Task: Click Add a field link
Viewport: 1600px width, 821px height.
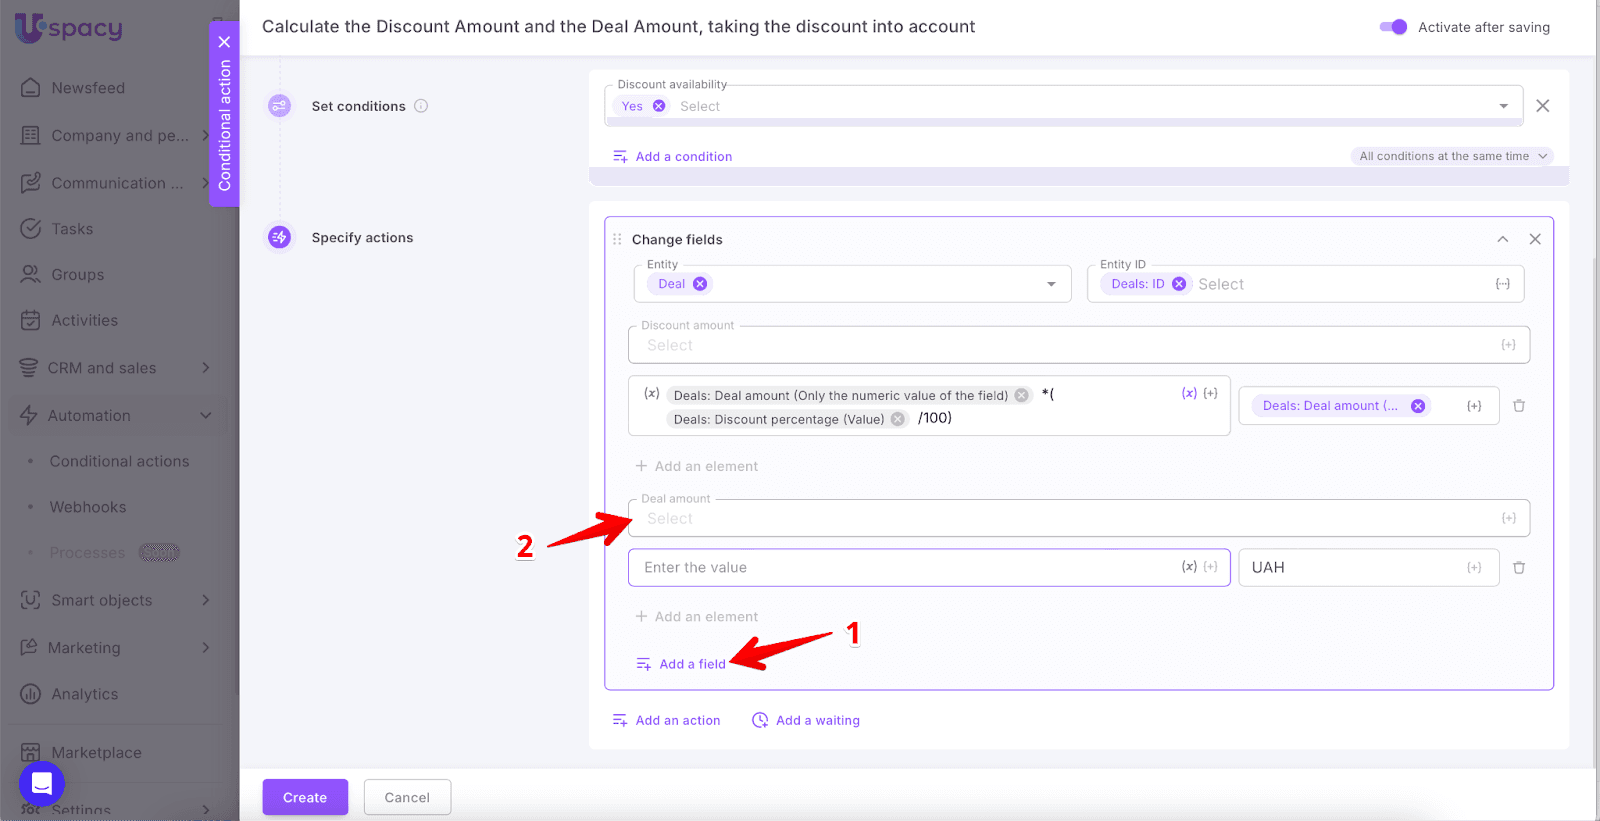Action: coord(691,664)
